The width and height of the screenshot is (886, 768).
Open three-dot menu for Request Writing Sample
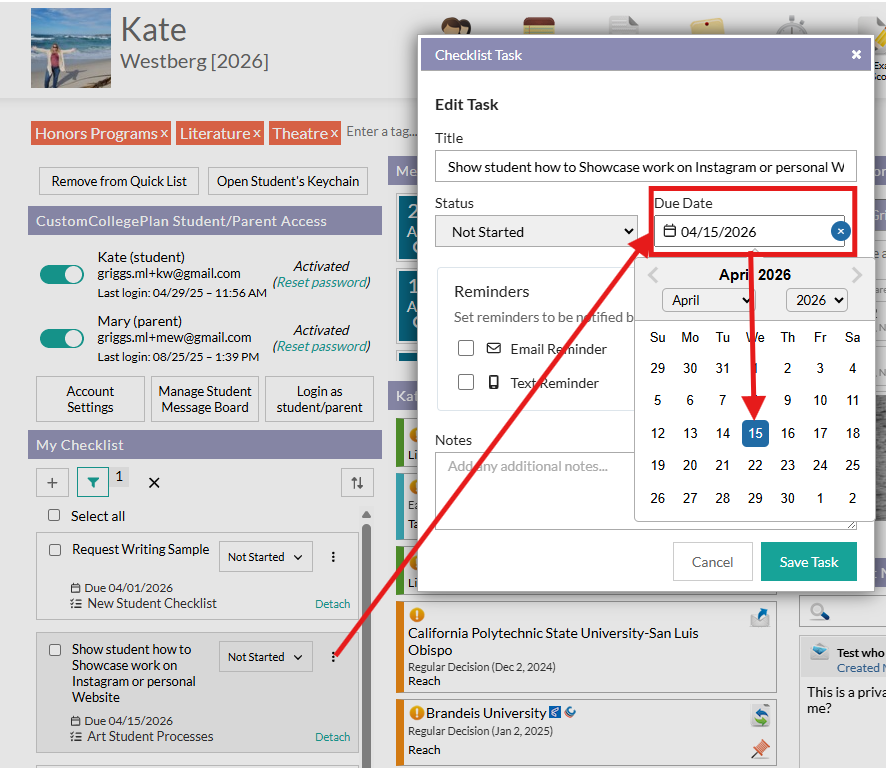click(334, 557)
